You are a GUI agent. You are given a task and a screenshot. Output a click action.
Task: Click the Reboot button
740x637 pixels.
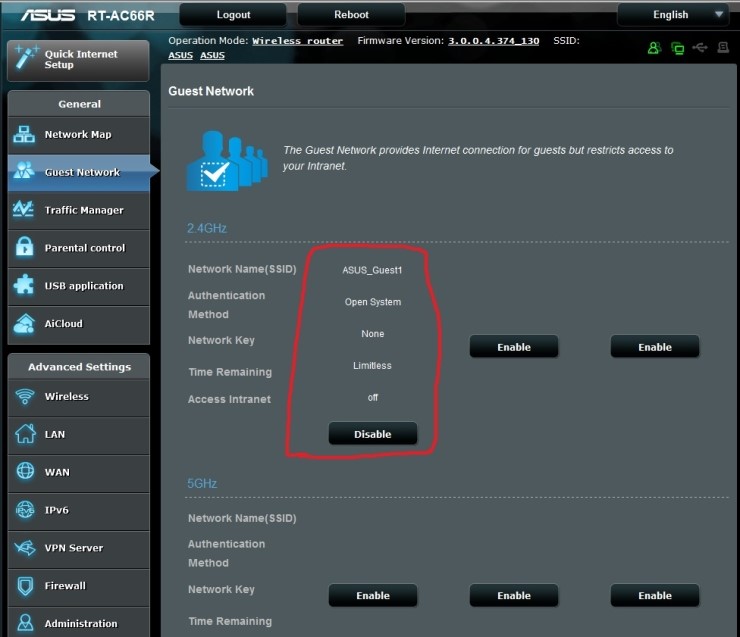(351, 15)
